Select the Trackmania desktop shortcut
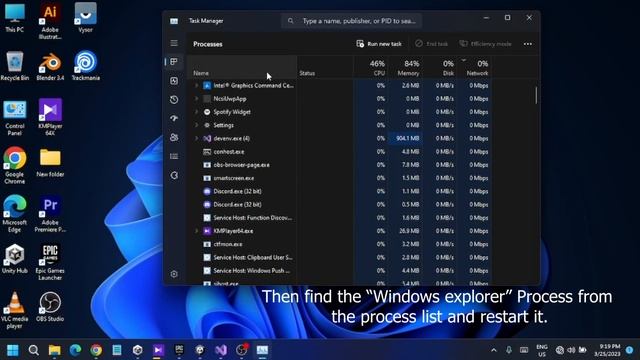 [x=85, y=66]
